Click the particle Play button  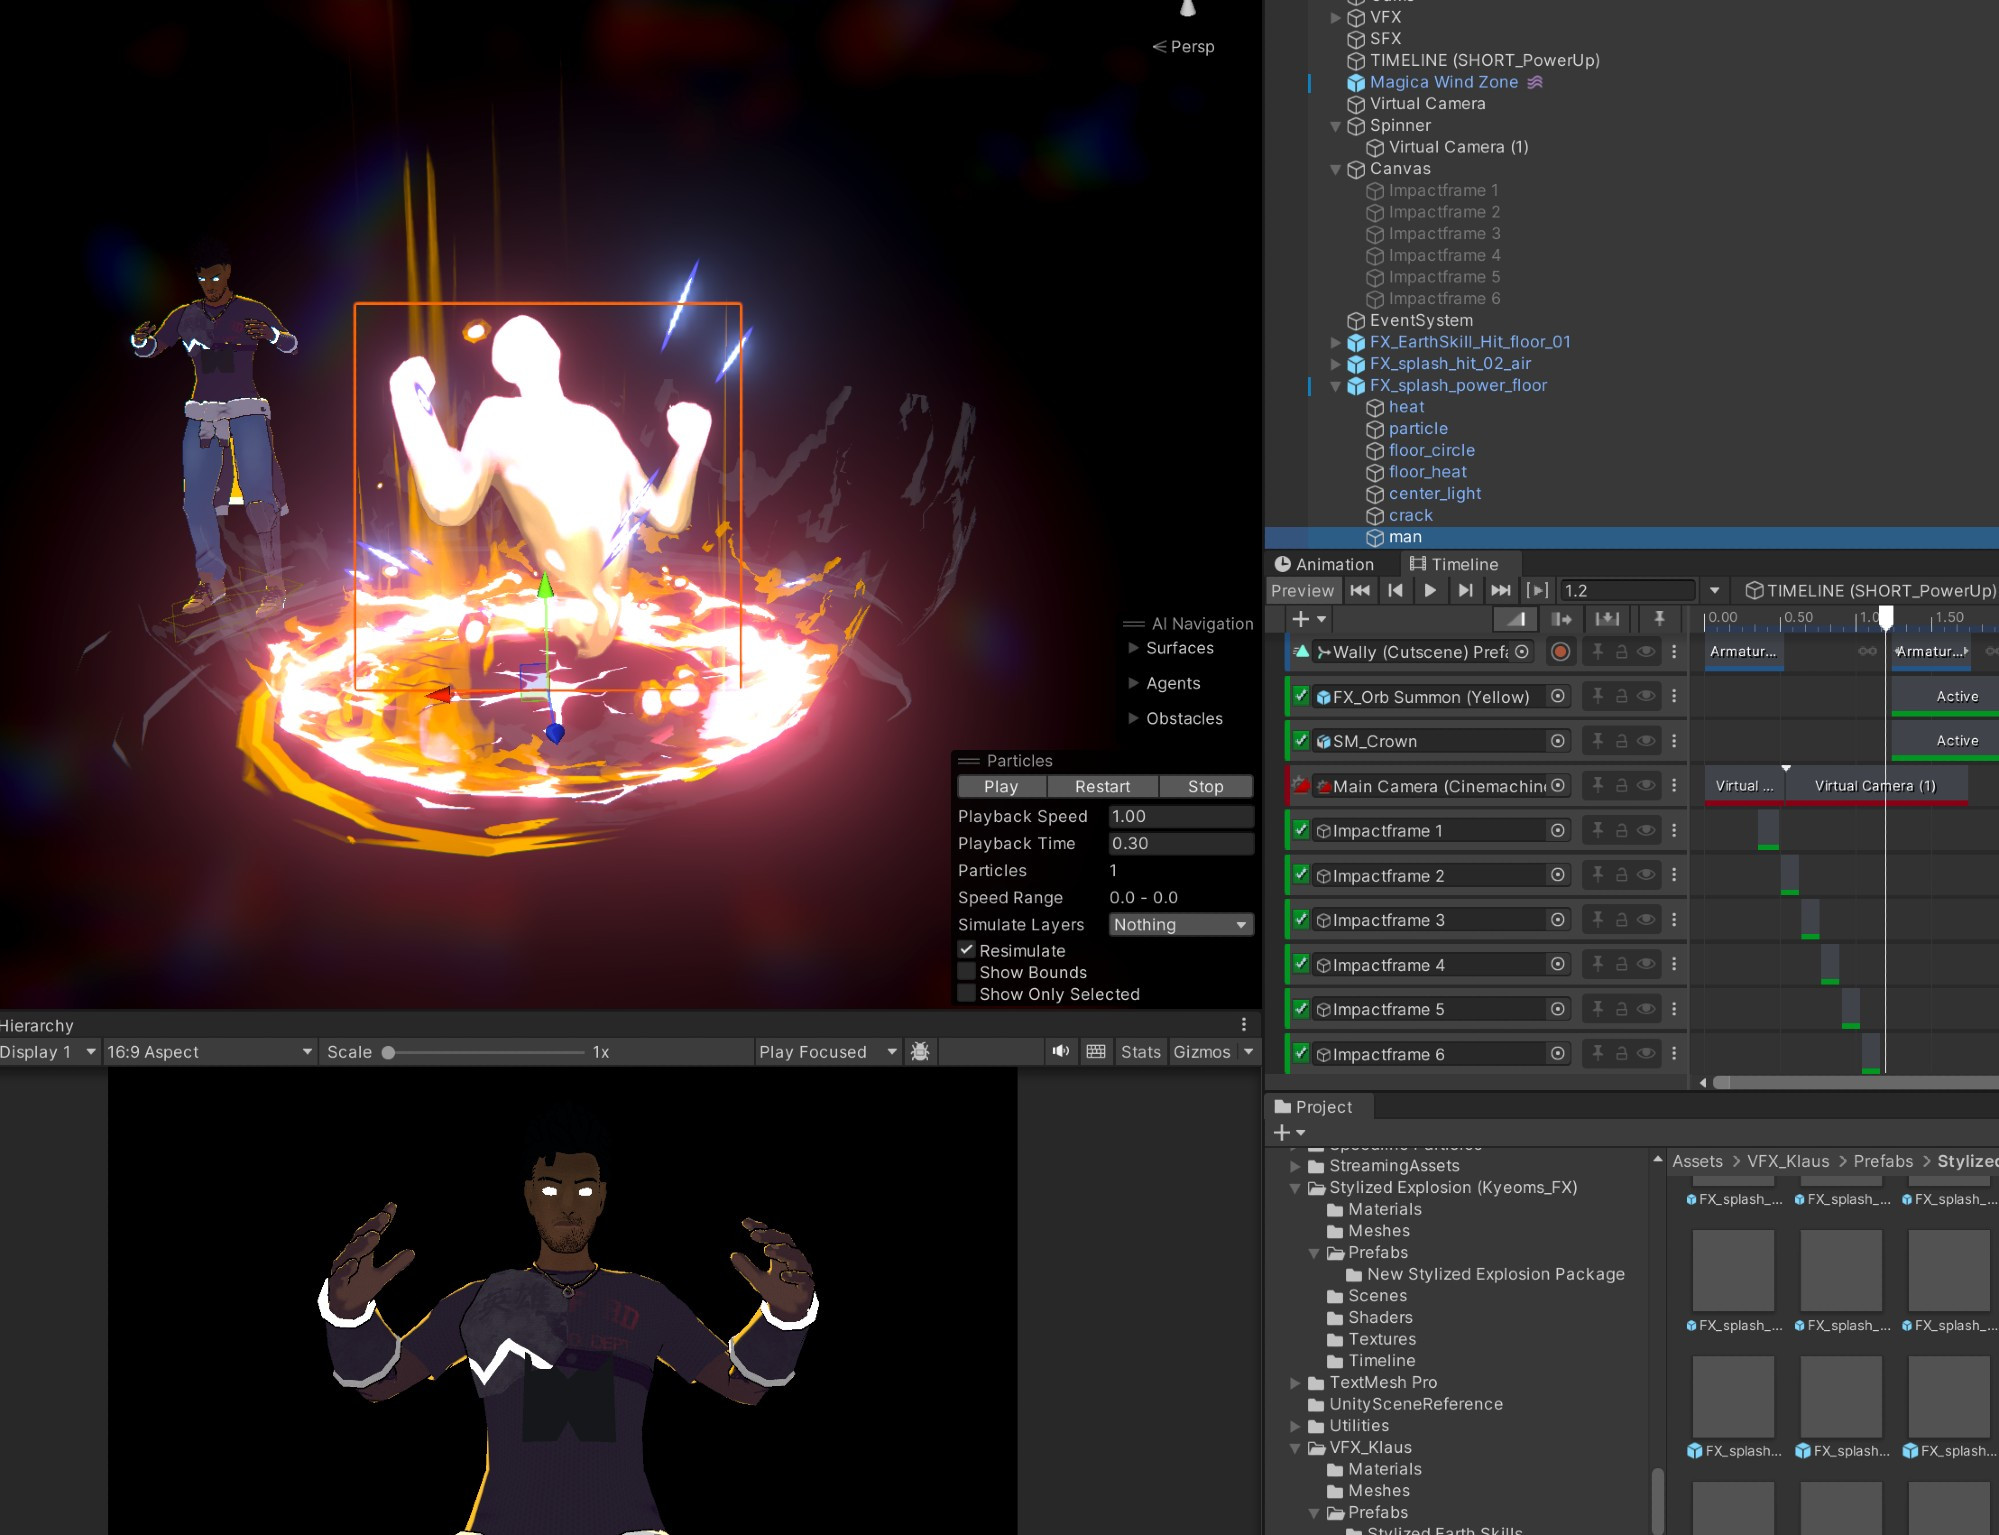click(x=1001, y=787)
